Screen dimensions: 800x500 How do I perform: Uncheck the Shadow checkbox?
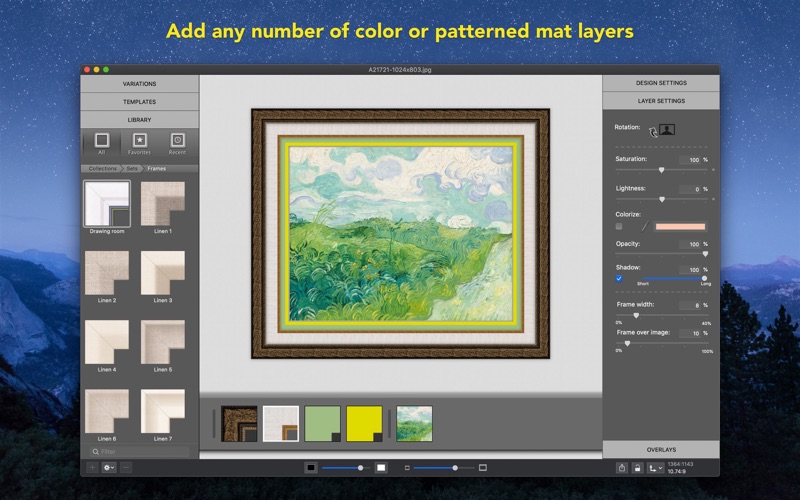pos(619,279)
